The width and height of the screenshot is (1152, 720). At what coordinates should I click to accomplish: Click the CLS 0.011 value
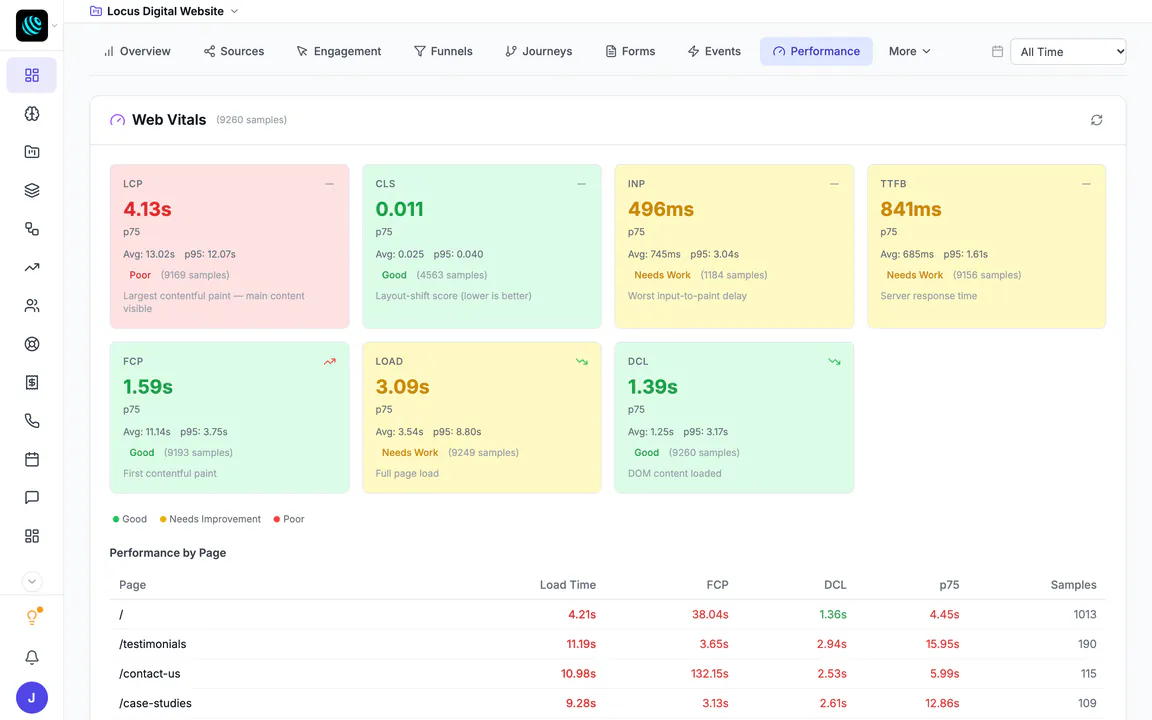tap(399, 209)
